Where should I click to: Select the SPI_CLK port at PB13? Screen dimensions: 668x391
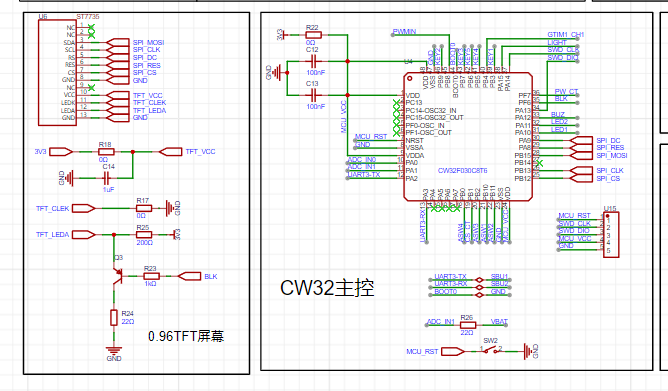(x=581, y=170)
